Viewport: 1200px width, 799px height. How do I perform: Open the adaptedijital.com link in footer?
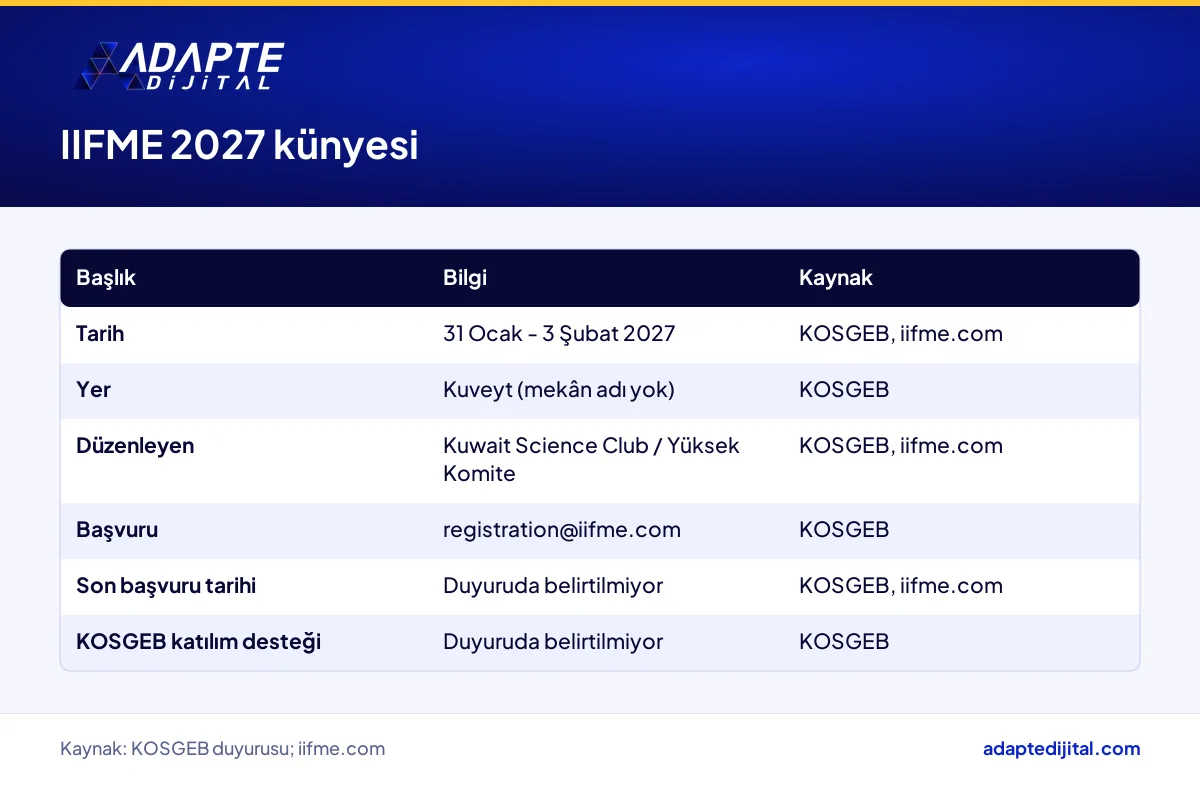pyautogui.click(x=1061, y=749)
